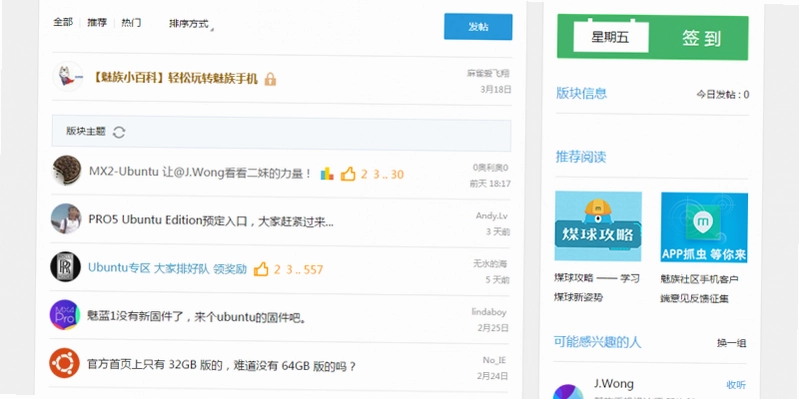The height and width of the screenshot is (399, 799).
Task: Click author name No_IE
Action: (494, 360)
